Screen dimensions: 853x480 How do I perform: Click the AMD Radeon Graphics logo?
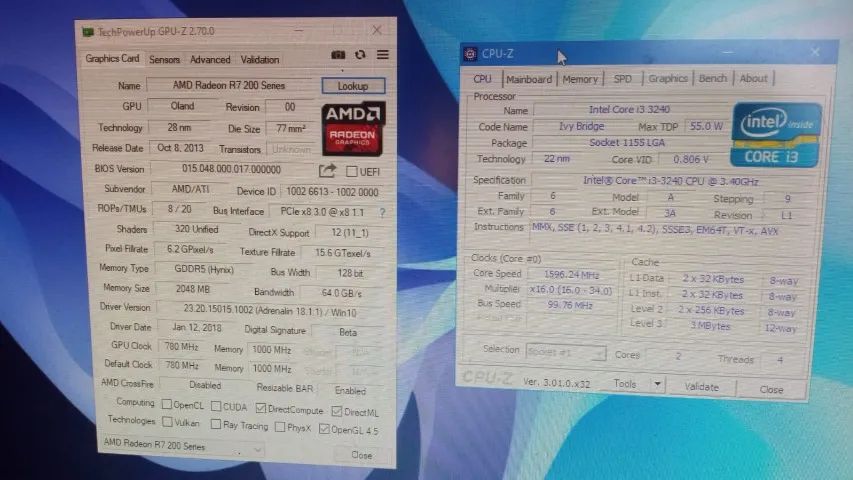click(353, 129)
